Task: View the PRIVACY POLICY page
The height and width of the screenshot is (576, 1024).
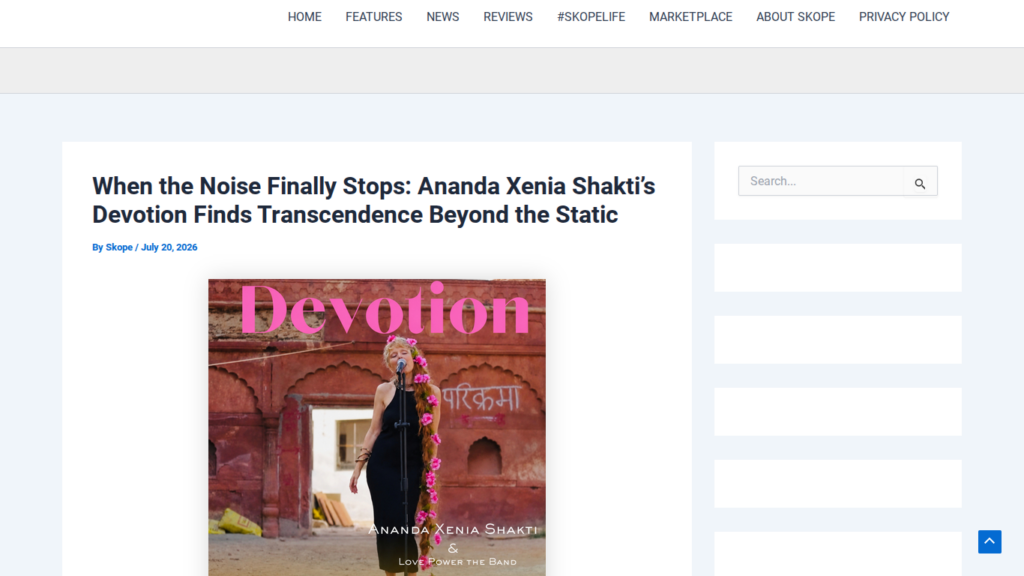Action: (x=904, y=17)
